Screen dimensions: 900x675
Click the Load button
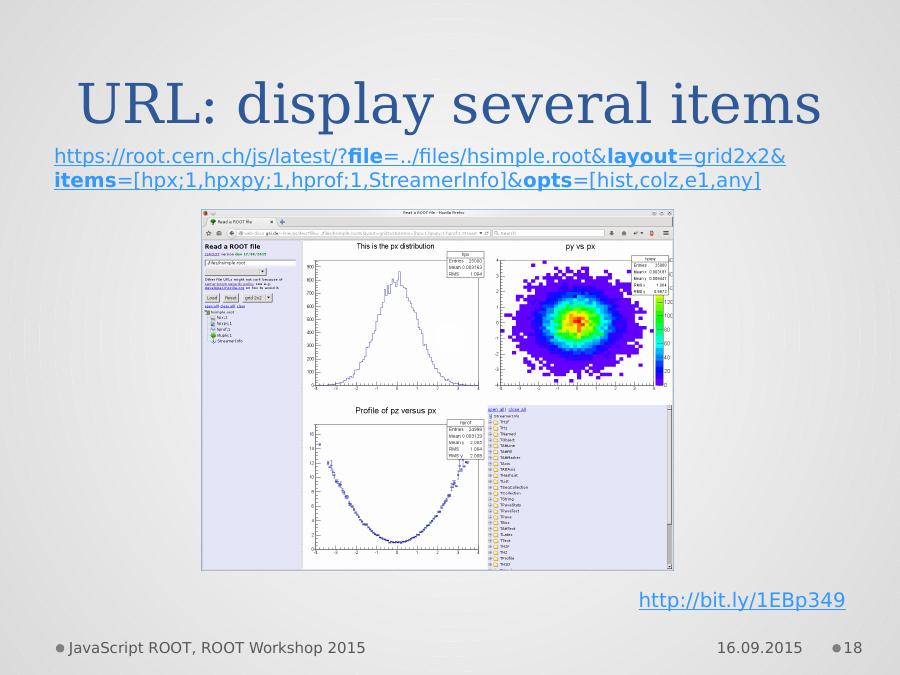pos(212,298)
